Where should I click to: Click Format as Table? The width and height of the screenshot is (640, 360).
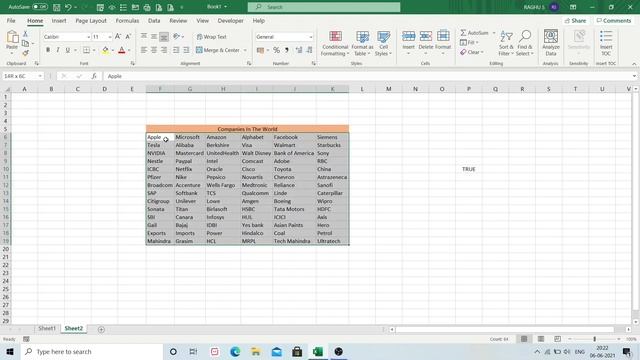(x=362, y=43)
